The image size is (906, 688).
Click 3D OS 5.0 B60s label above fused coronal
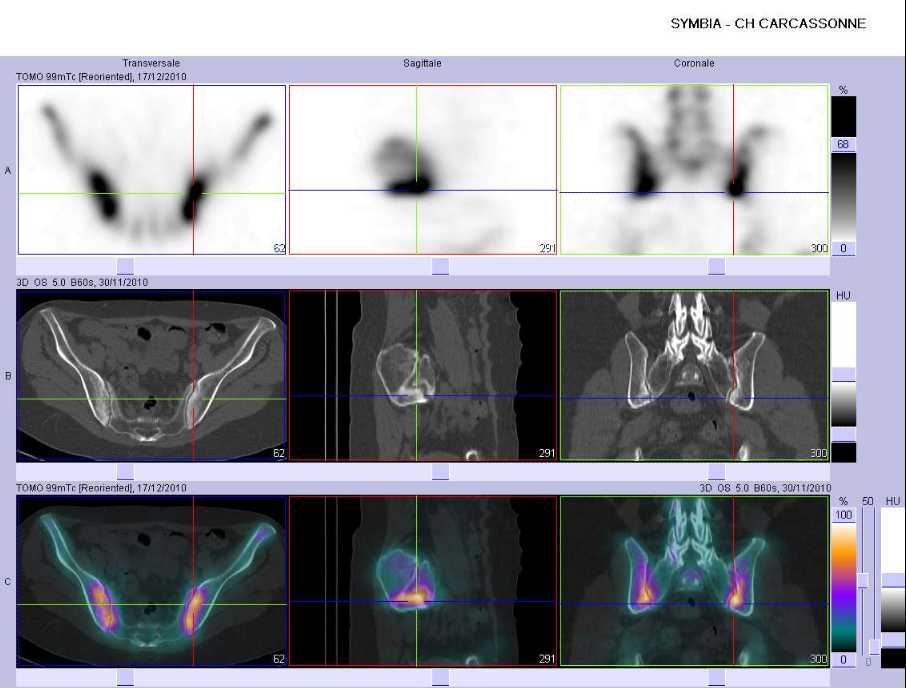pyautogui.click(x=765, y=488)
